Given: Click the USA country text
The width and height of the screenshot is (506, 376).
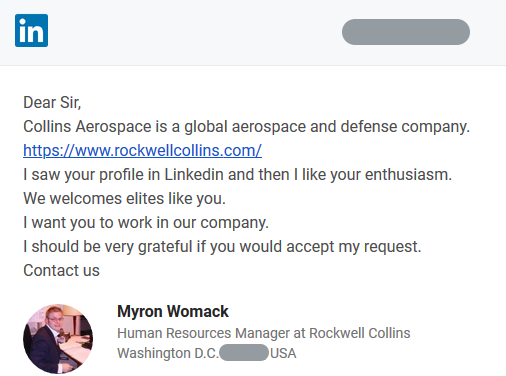Looking at the screenshot, I should pos(283,353).
